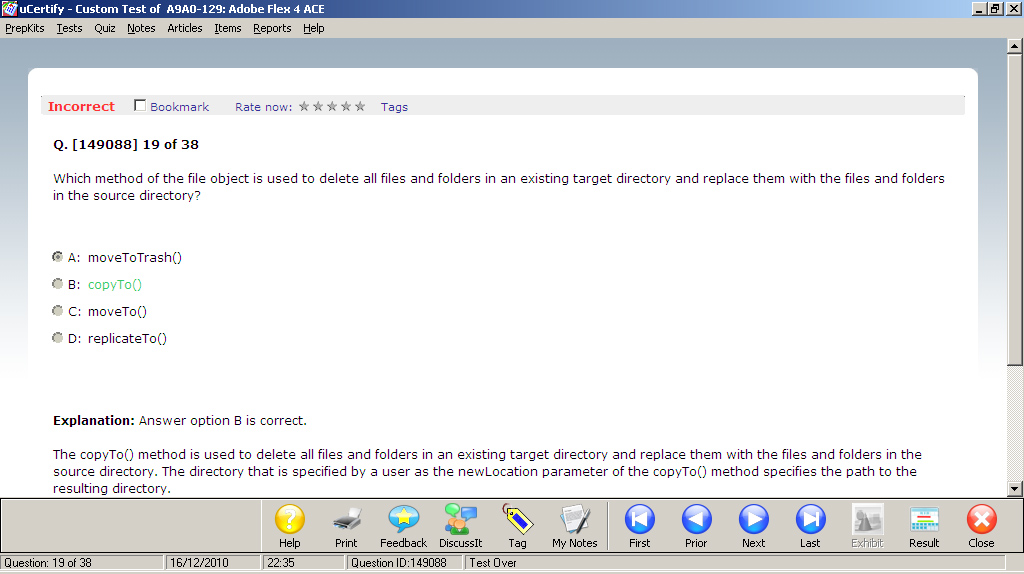Screen dimensions: 1024x574
Task: Open the Tests menu
Action: [x=69, y=28]
